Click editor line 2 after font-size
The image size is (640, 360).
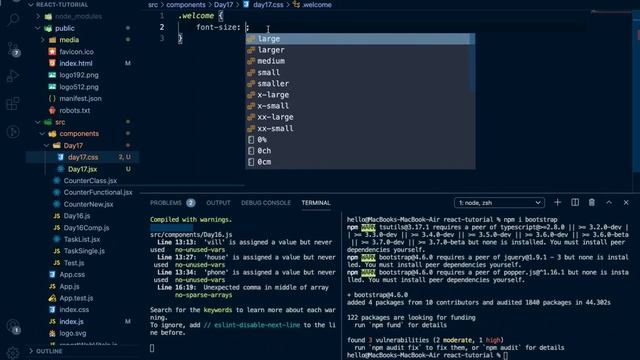247,27
